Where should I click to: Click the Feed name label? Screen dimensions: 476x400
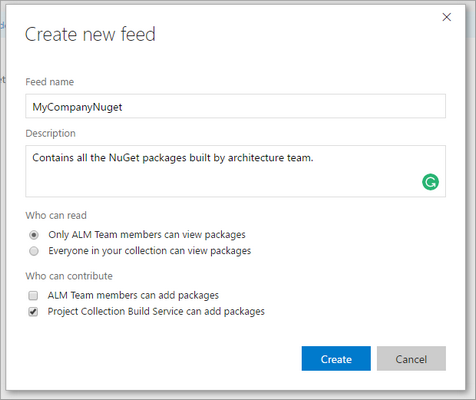(x=50, y=82)
